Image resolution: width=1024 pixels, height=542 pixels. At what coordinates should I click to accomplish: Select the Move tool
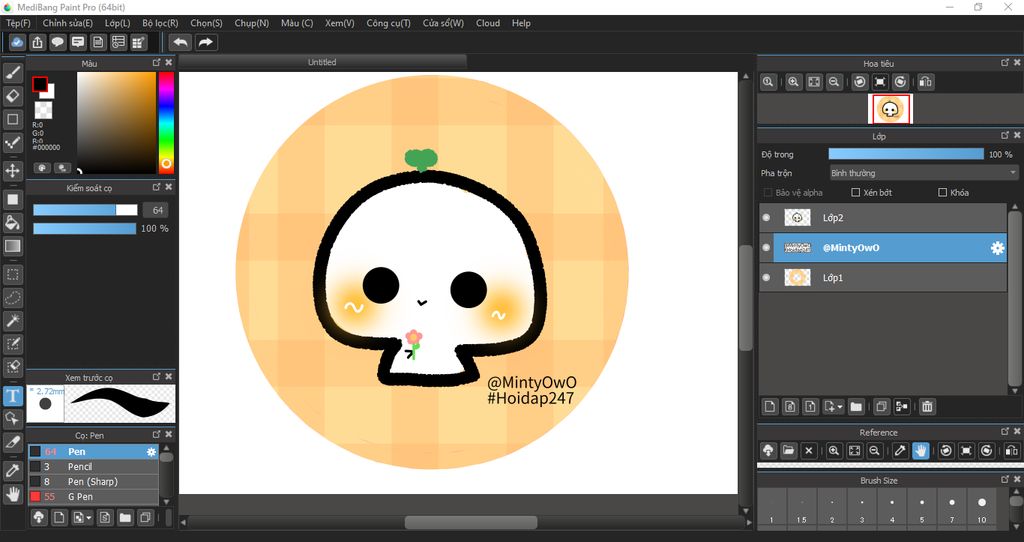point(12,171)
